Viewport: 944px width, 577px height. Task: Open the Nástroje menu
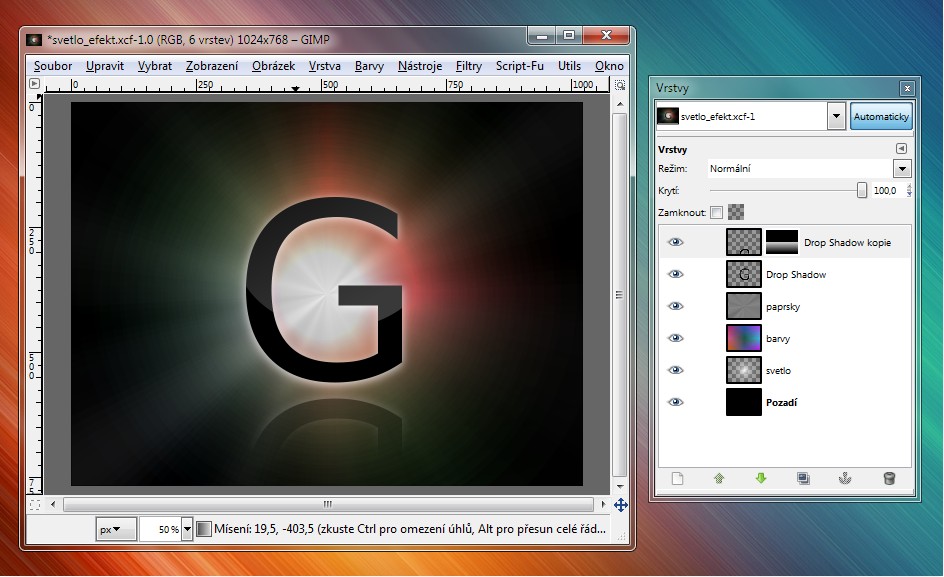pos(420,66)
